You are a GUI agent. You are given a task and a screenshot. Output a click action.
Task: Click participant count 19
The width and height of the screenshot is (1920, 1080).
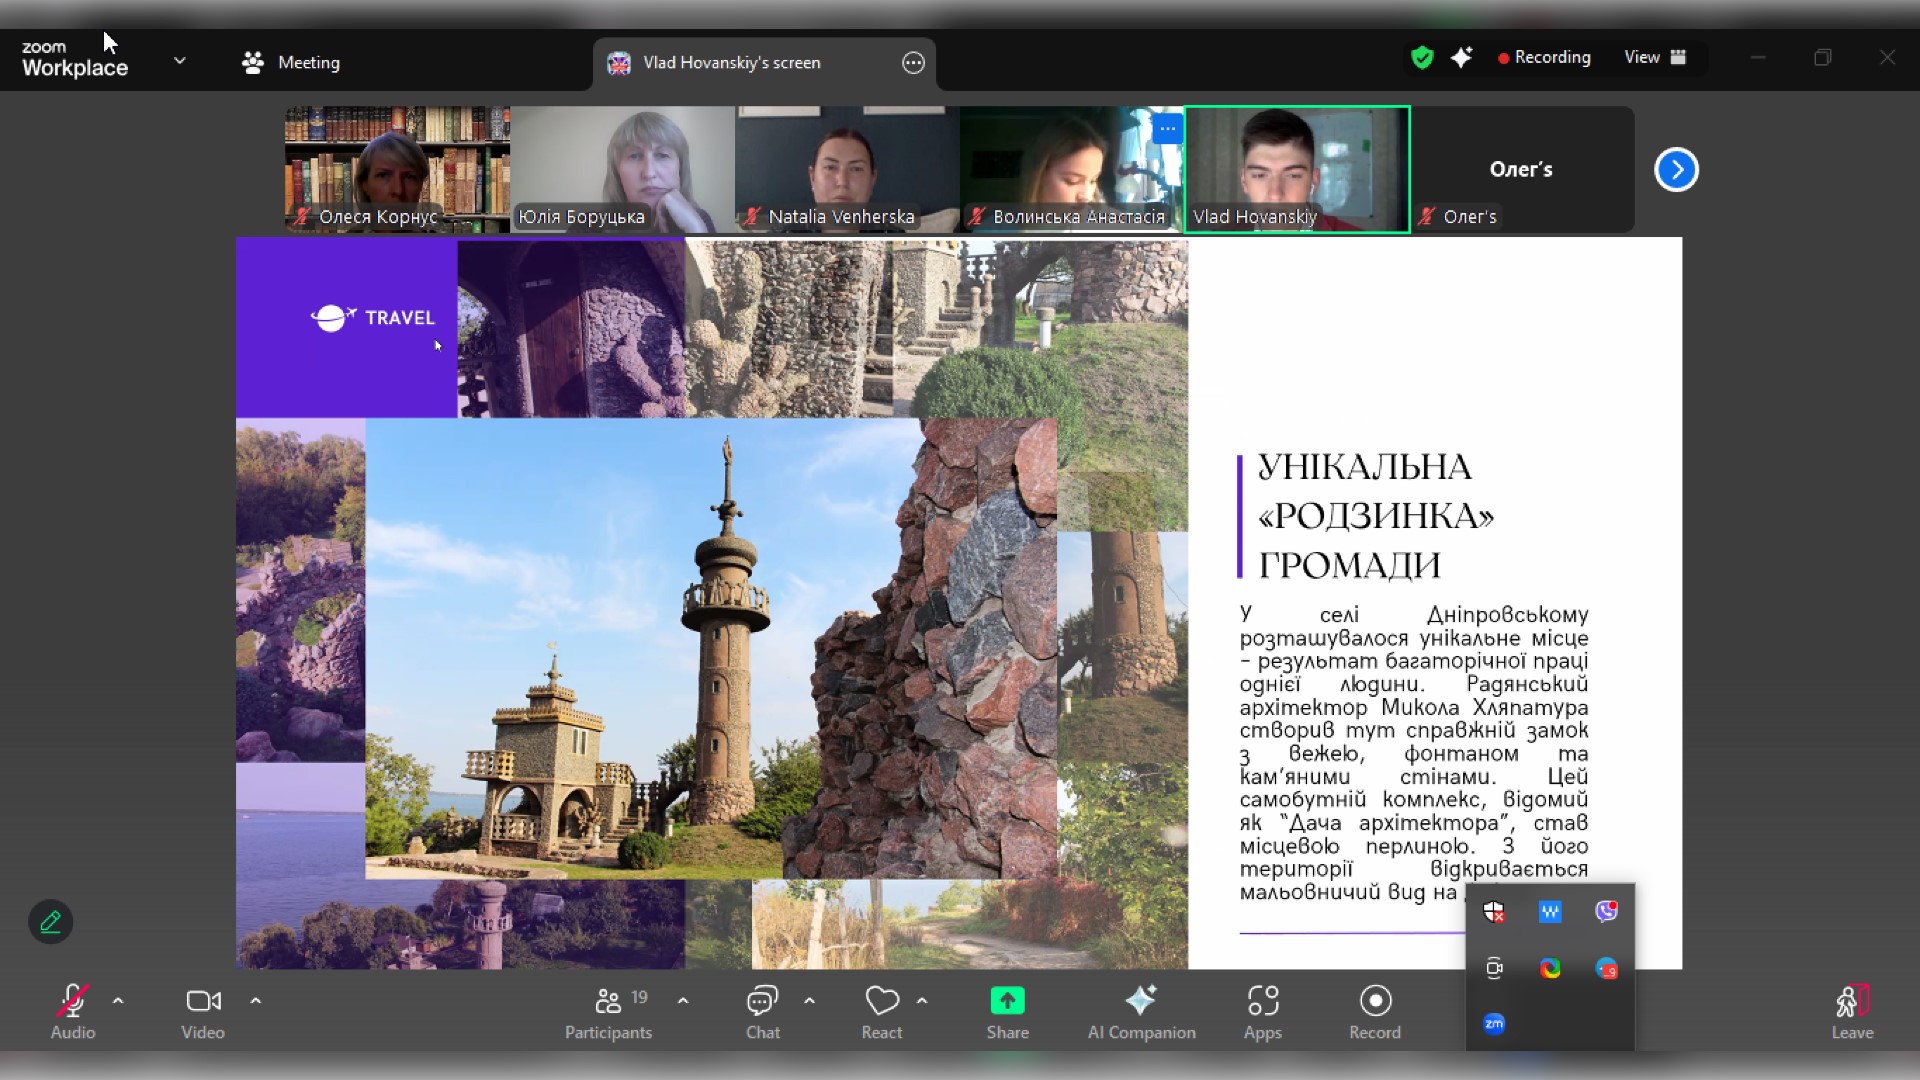click(639, 997)
